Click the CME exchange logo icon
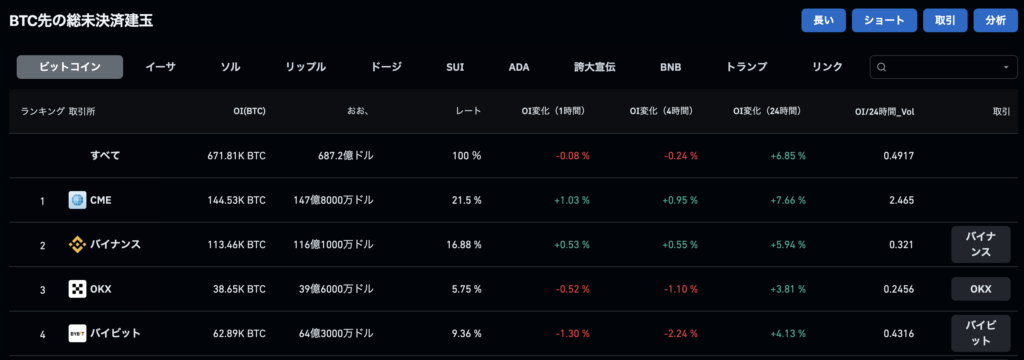 coord(77,201)
